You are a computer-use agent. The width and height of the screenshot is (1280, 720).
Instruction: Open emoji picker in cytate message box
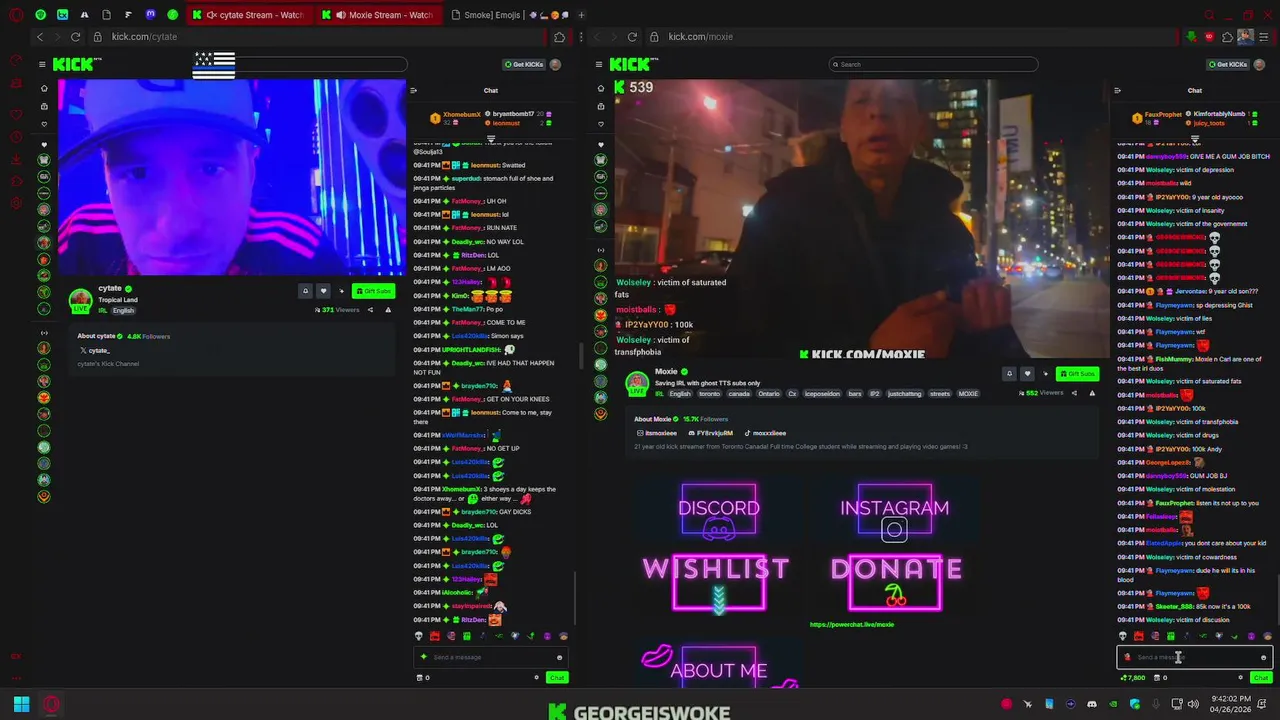559,657
